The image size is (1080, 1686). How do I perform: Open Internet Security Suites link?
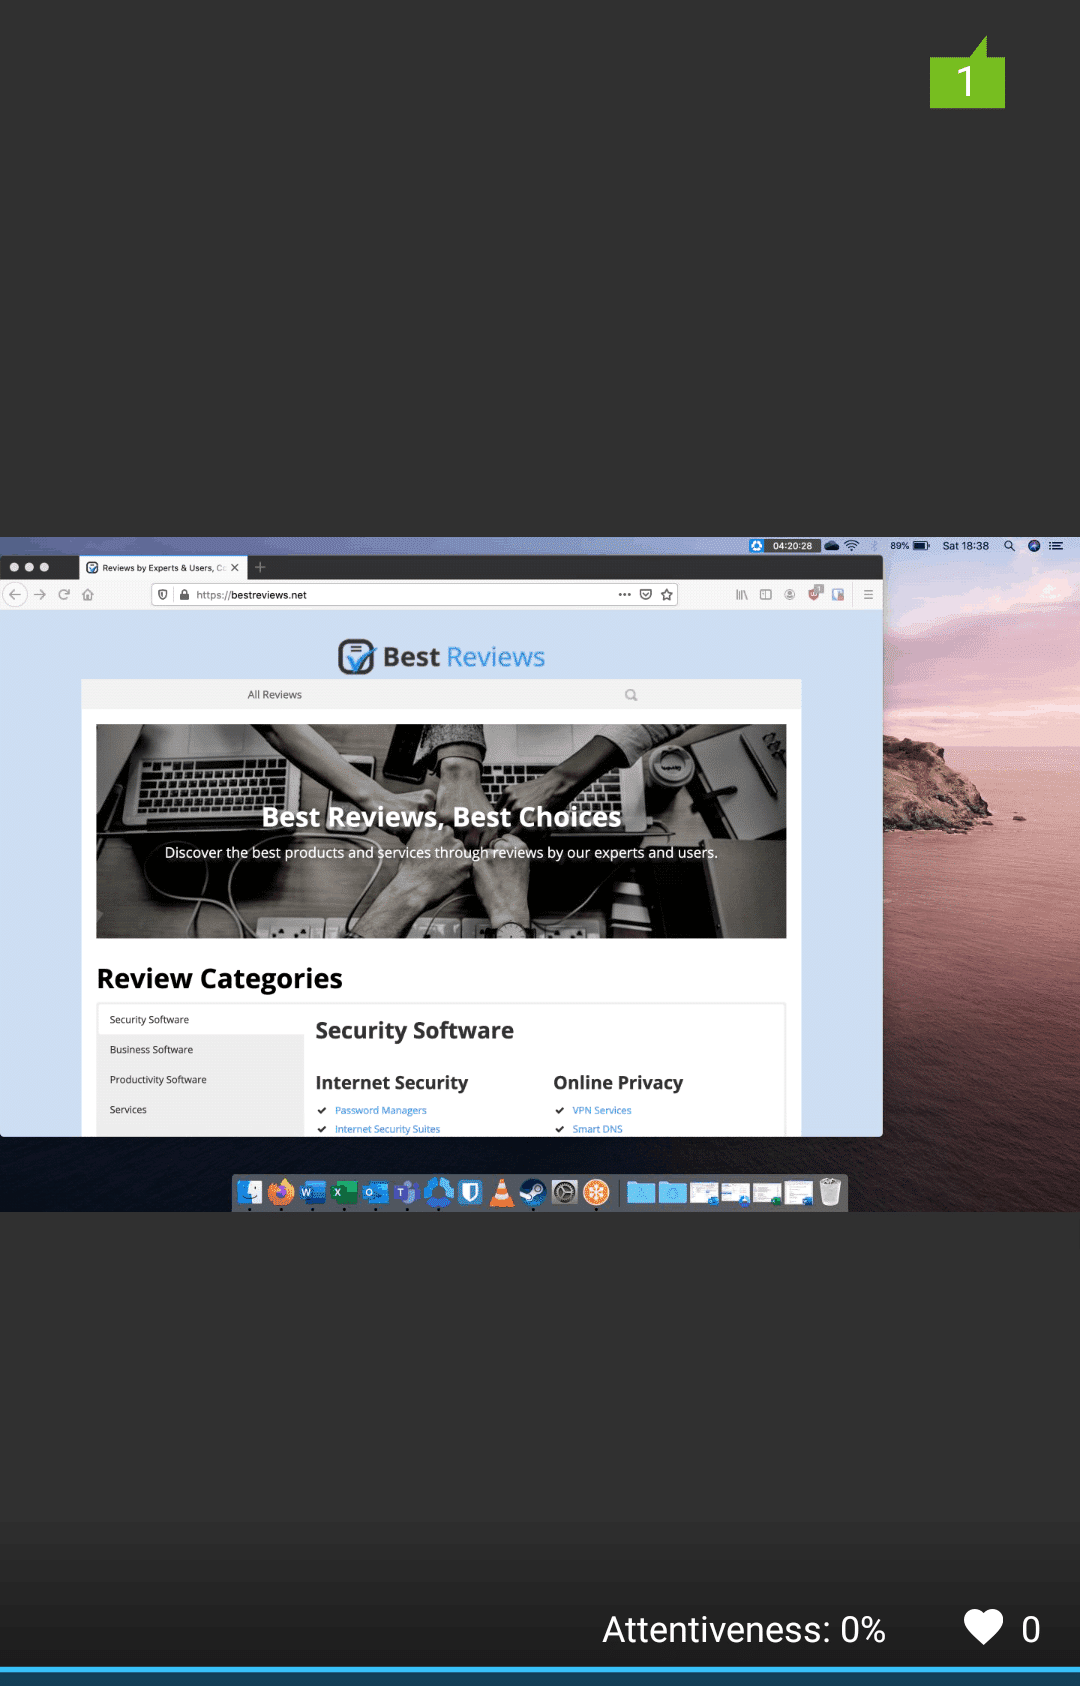[x=387, y=1129]
